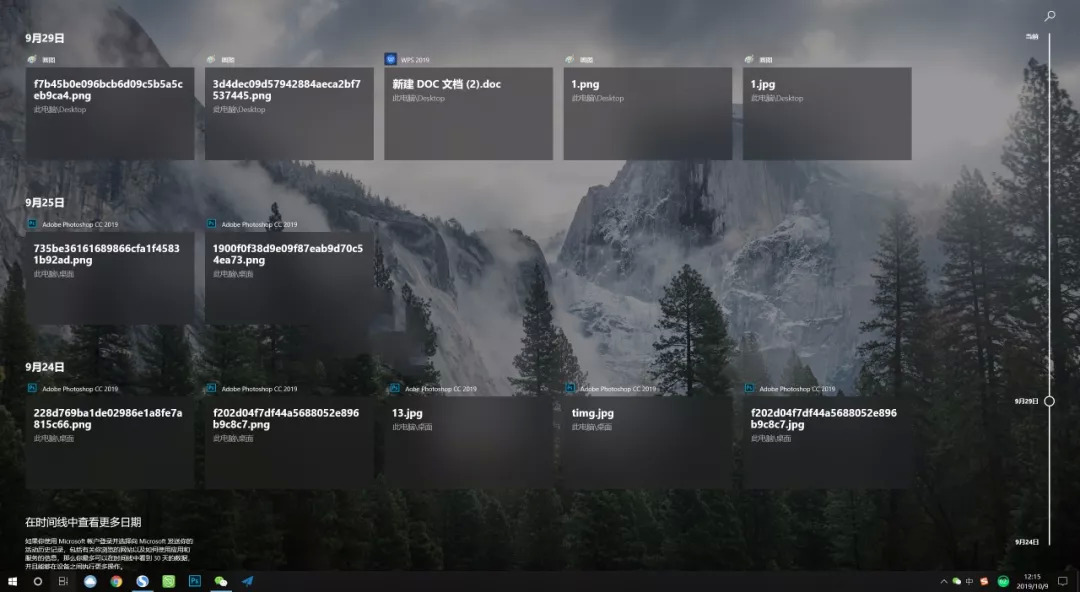Open the 735be36161689866cfa1f45831b92ad.png card
Viewport: 1080px width, 592px height.
click(x=110, y=278)
